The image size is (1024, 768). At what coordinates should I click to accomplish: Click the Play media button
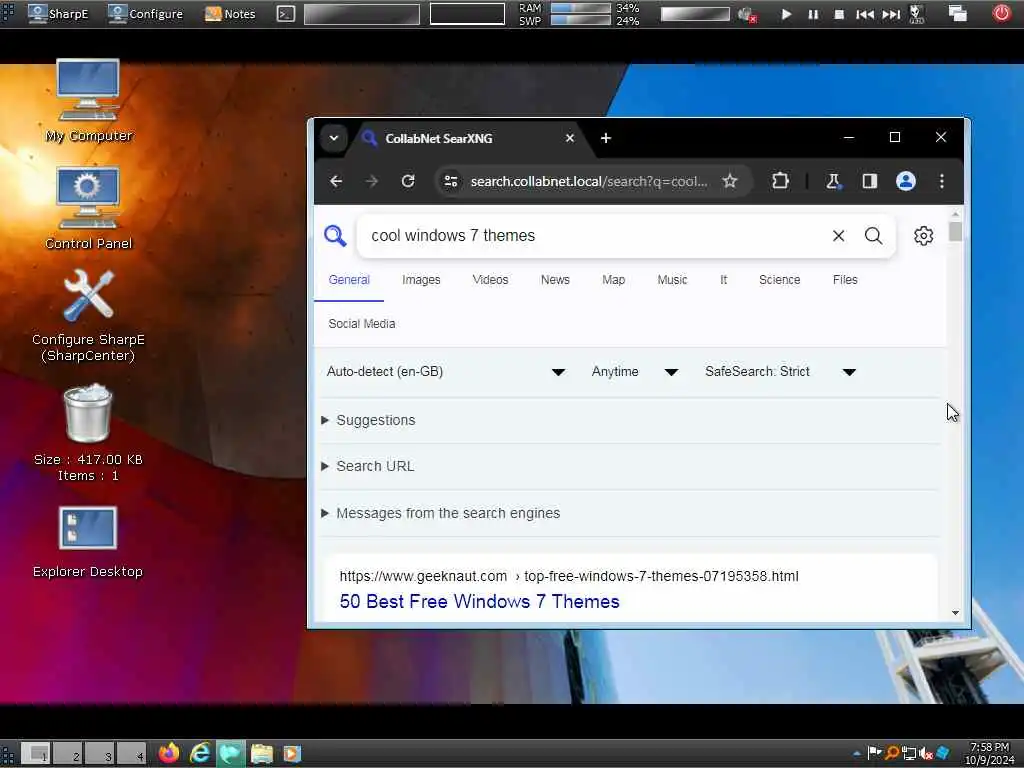tap(786, 14)
